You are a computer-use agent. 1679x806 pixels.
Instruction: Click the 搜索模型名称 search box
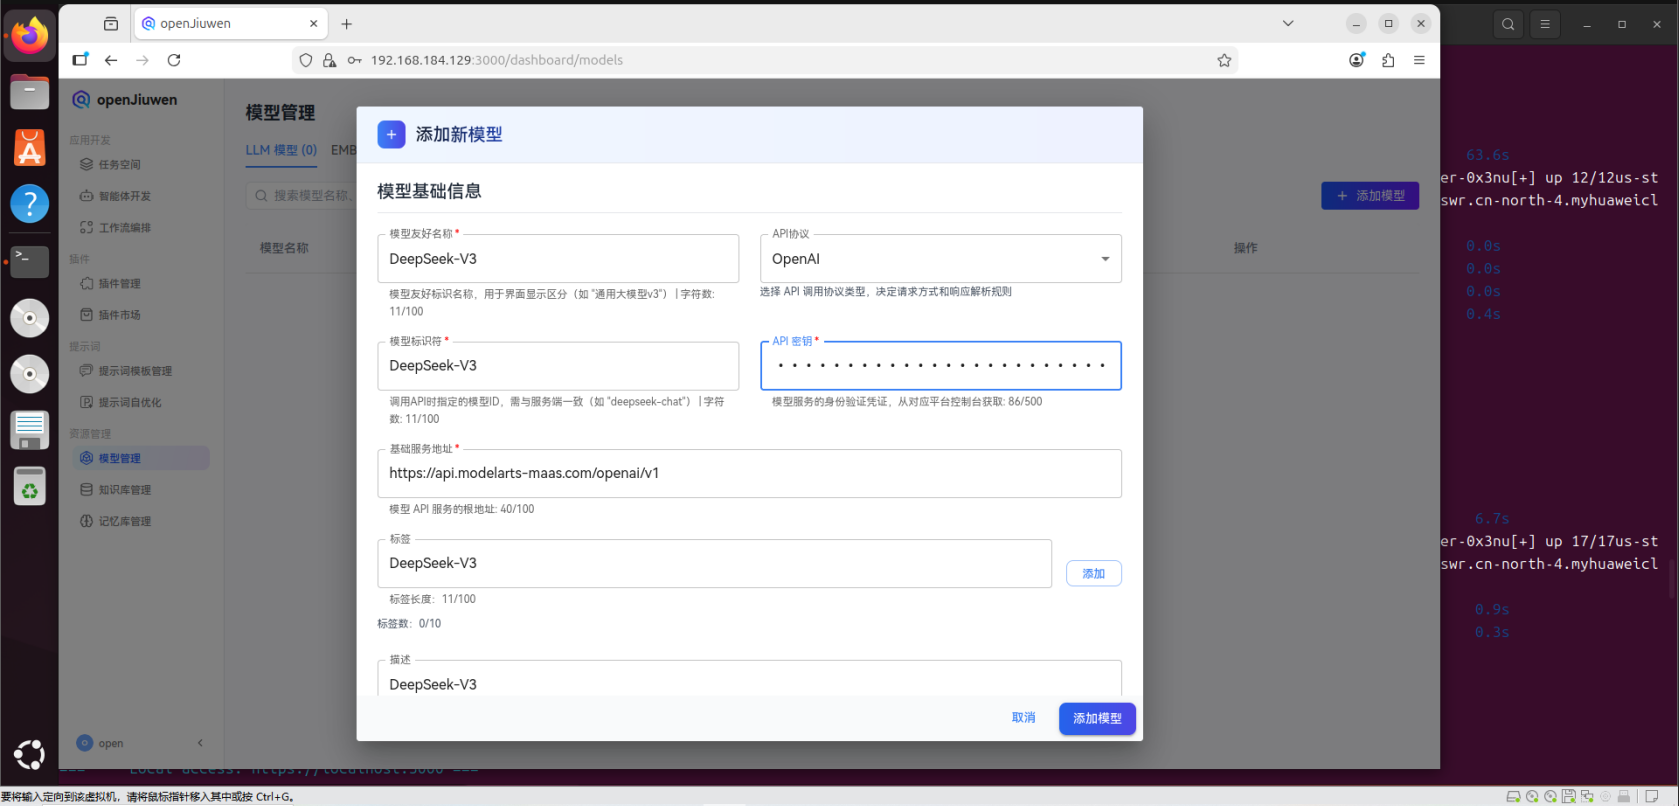click(x=300, y=196)
